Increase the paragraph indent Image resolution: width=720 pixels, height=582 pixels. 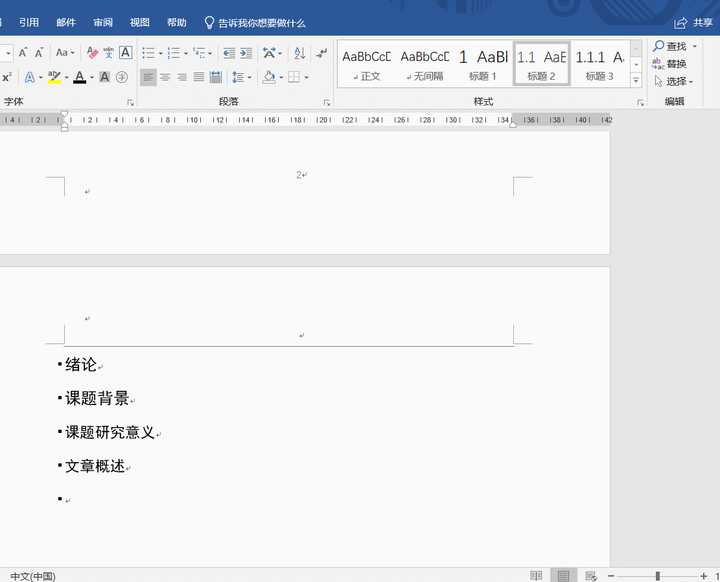[246, 53]
